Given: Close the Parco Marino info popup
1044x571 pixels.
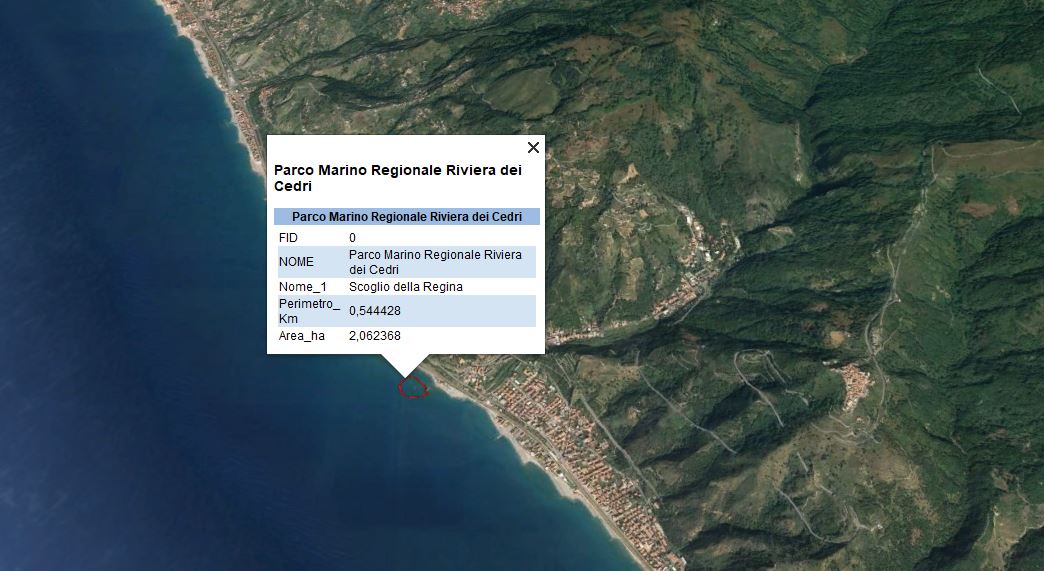Looking at the screenshot, I should [x=533, y=147].
